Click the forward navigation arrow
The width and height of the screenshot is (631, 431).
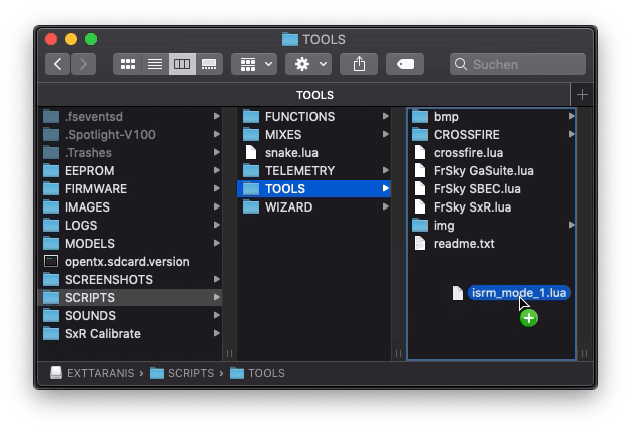pos(83,64)
